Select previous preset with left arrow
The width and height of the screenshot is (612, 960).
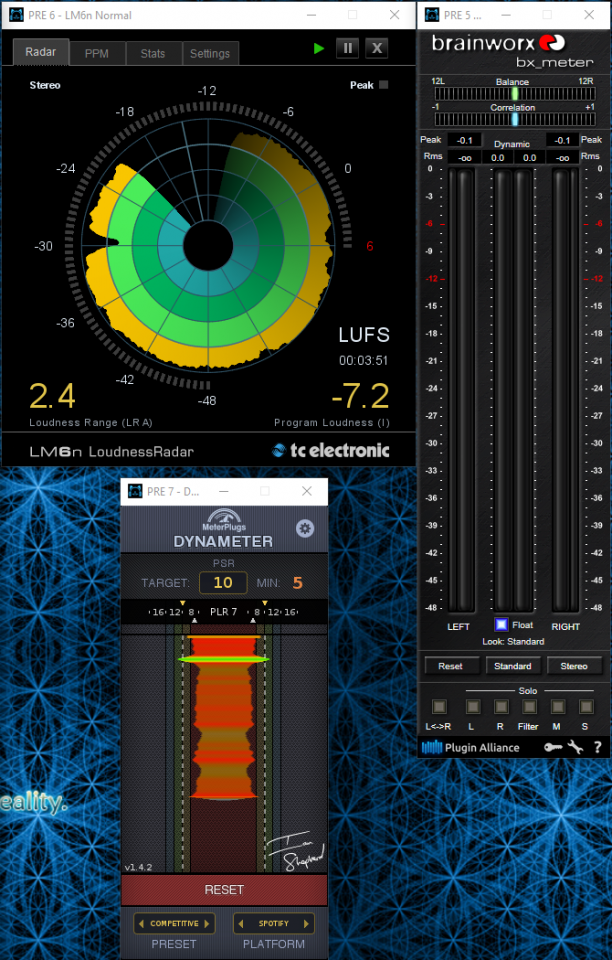[141, 923]
